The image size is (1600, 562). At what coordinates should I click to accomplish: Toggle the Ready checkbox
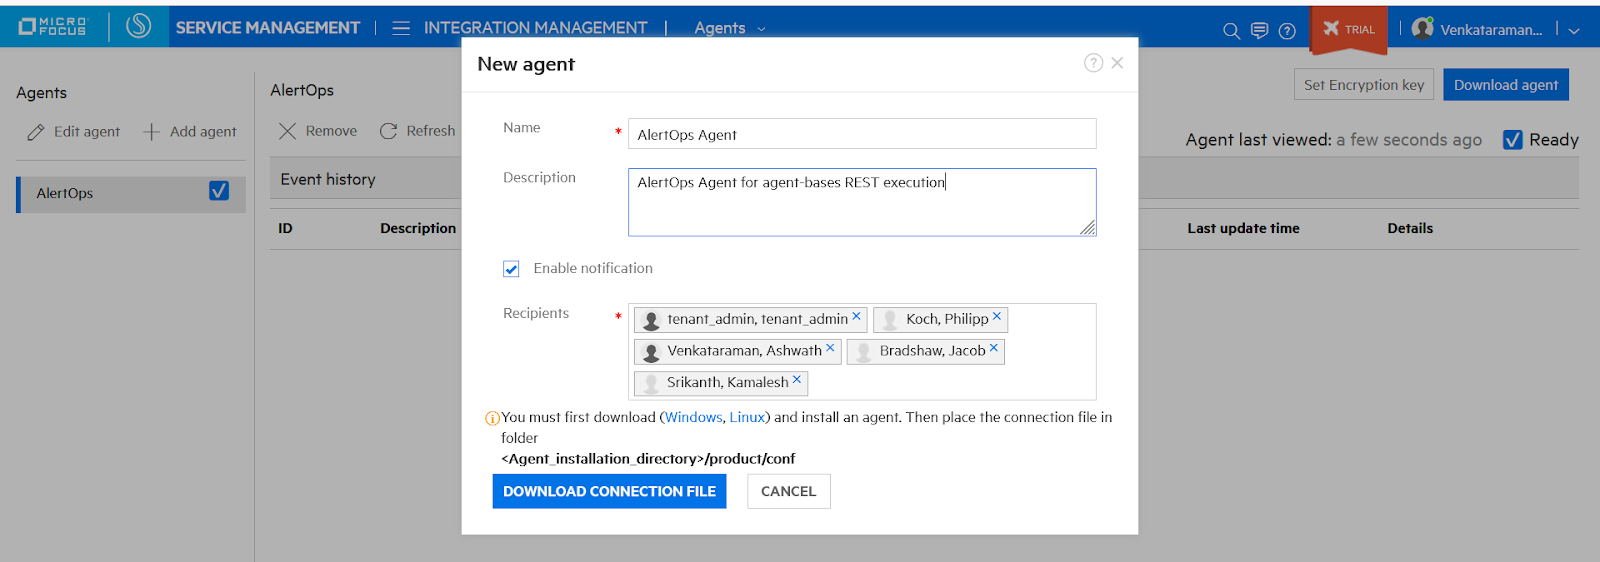click(1513, 140)
